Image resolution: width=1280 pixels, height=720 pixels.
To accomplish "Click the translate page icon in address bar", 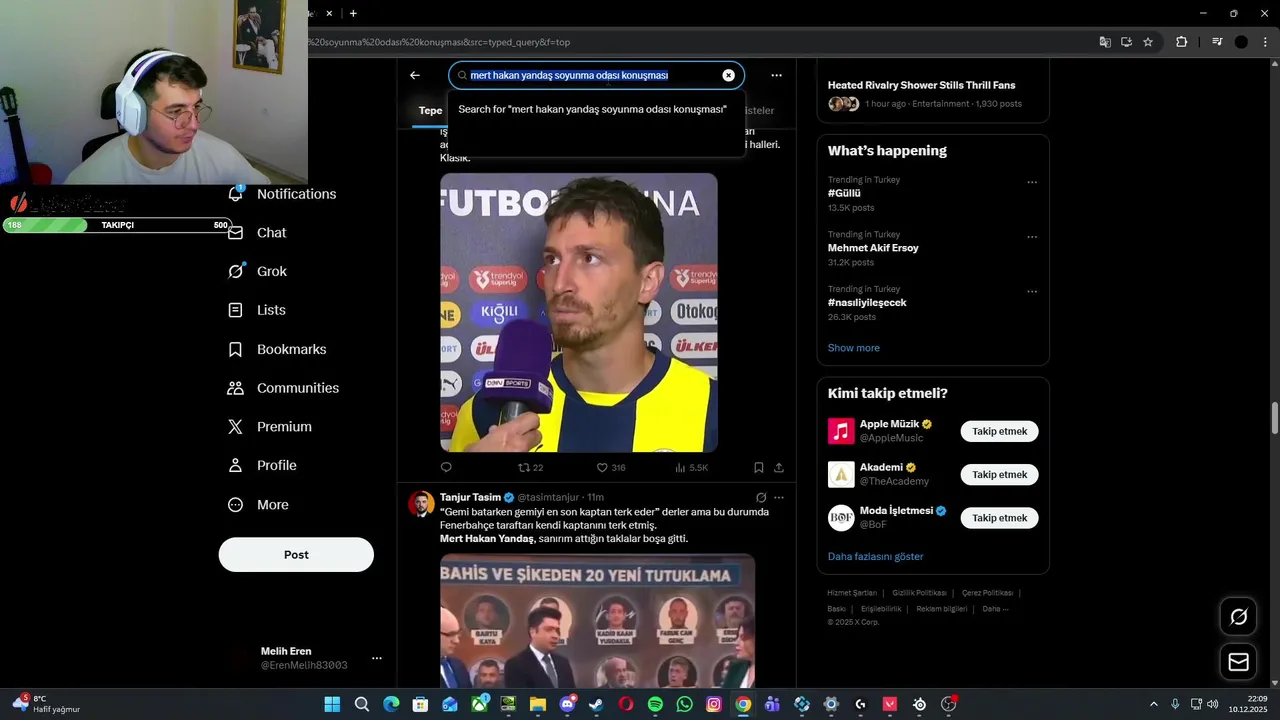I will point(1105,42).
